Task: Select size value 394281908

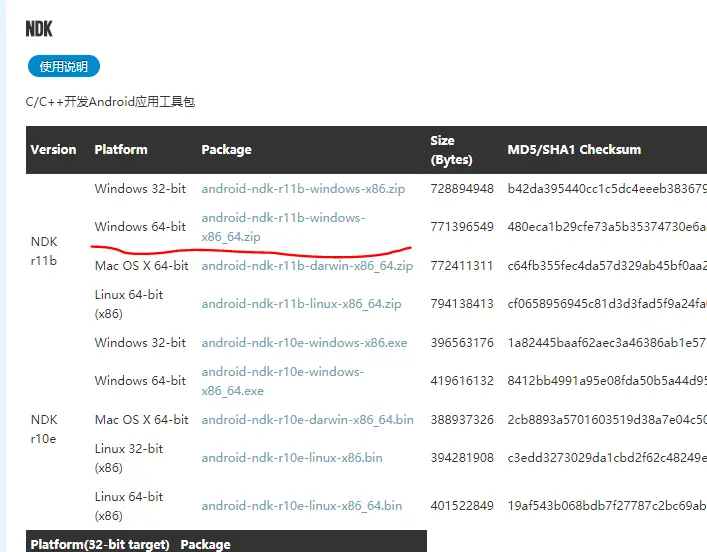Action: 462,458
